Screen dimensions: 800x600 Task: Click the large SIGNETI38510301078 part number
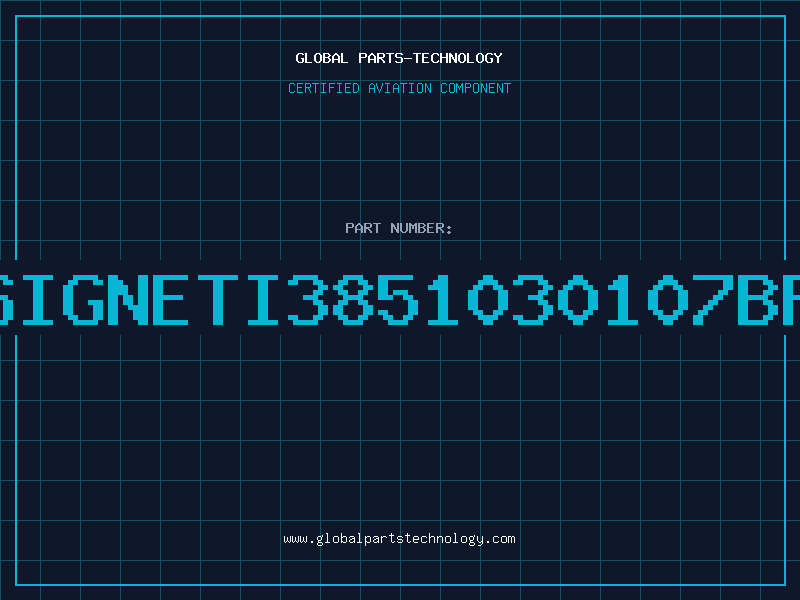[x=400, y=299]
